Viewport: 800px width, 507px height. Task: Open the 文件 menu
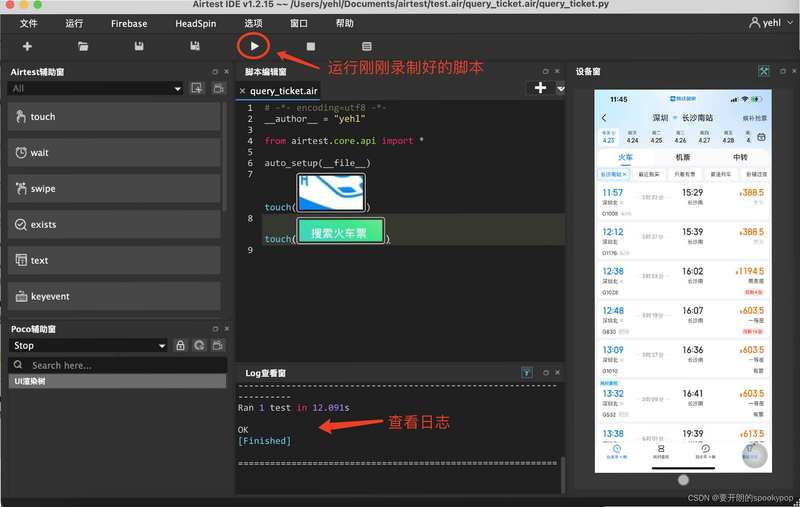[29, 23]
